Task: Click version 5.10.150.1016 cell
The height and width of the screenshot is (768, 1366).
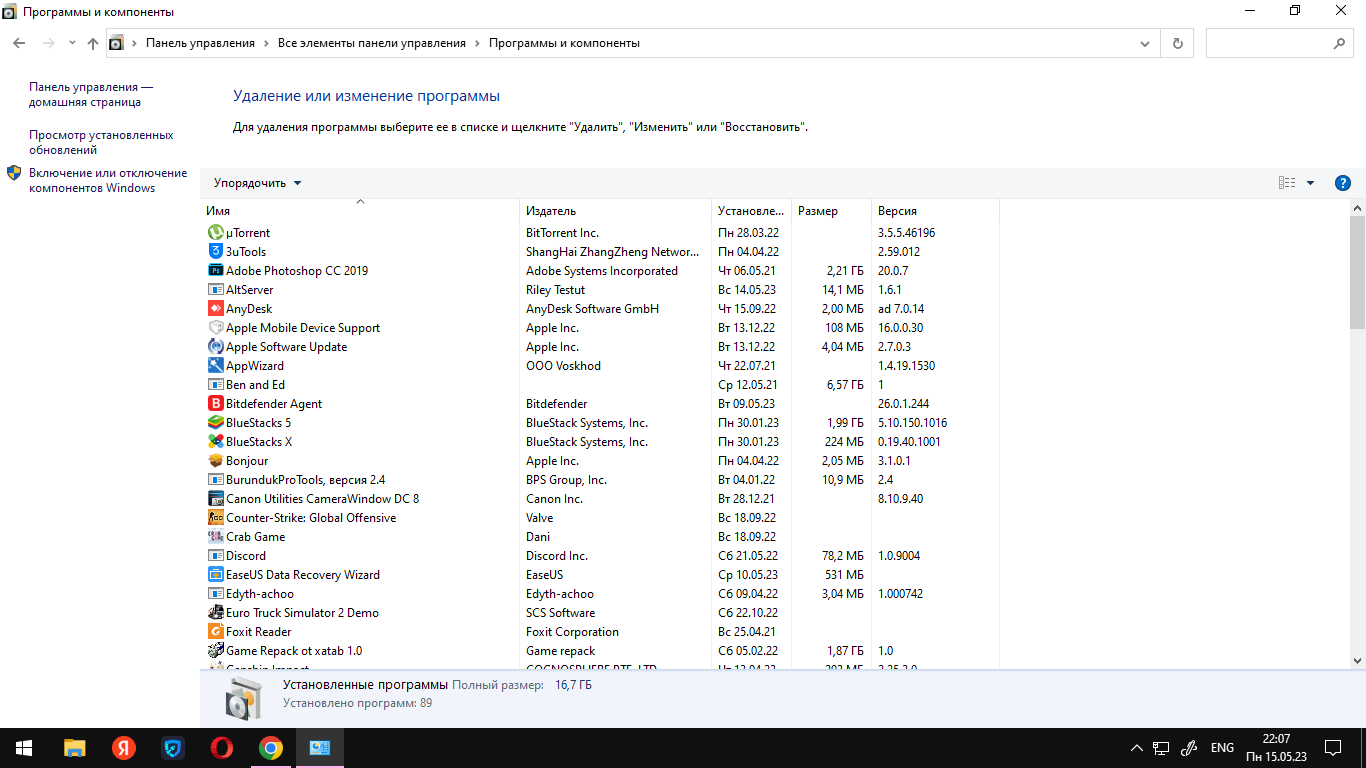Action: pos(912,423)
